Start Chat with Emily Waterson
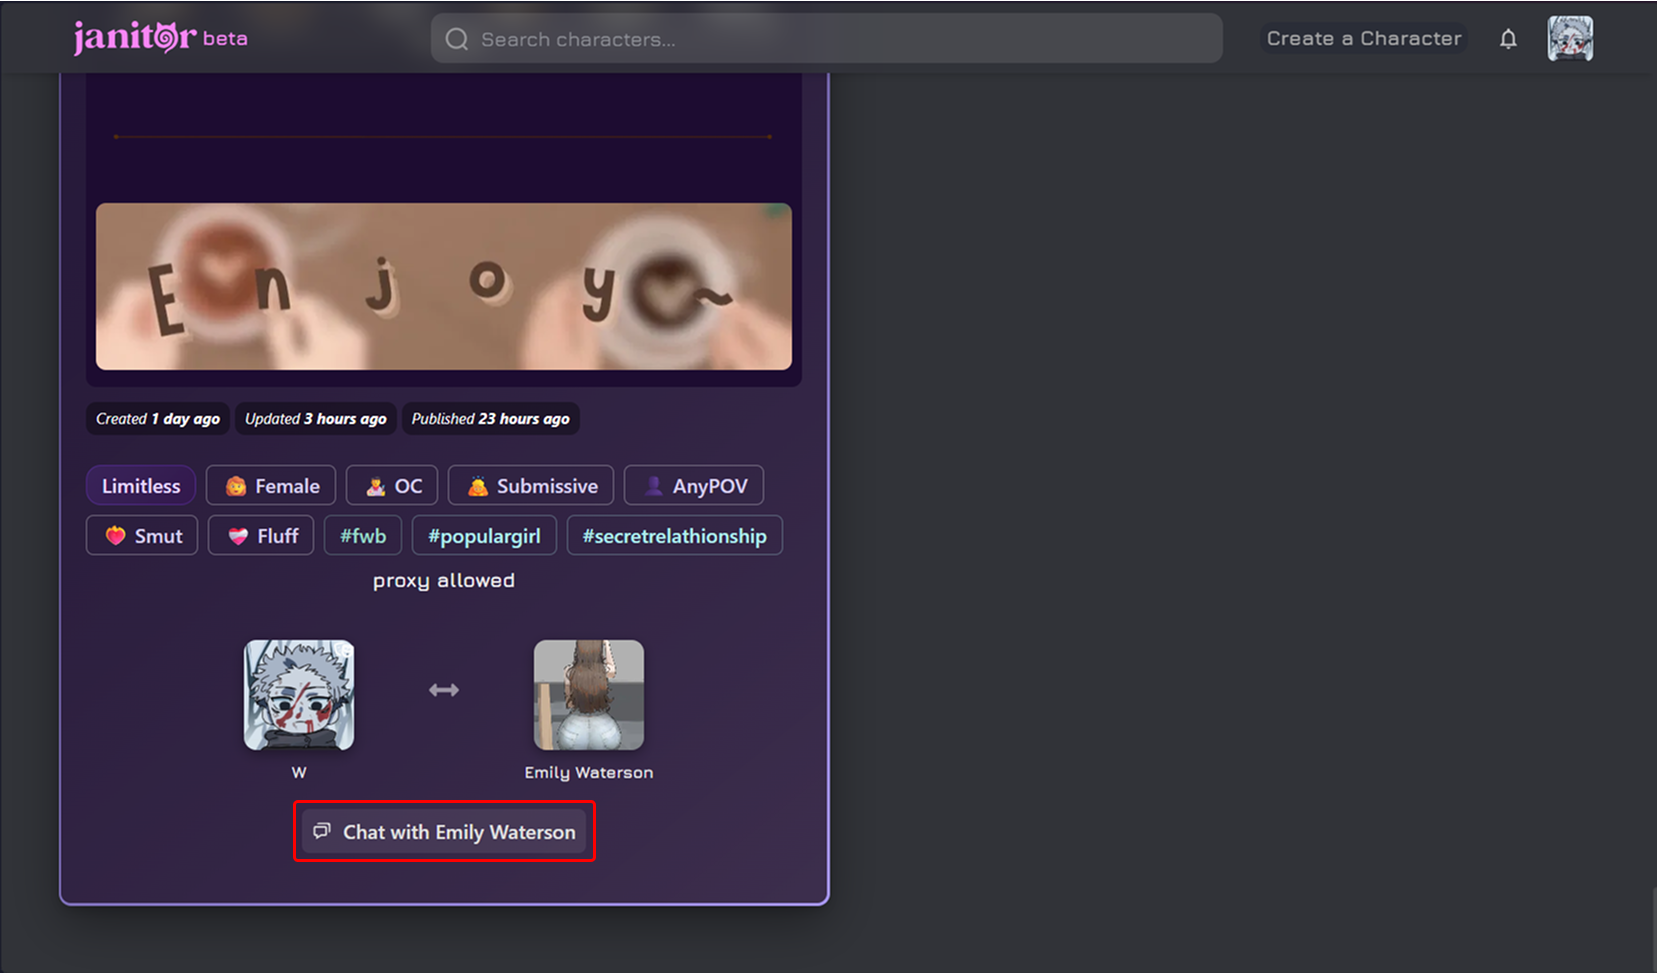 tap(445, 832)
